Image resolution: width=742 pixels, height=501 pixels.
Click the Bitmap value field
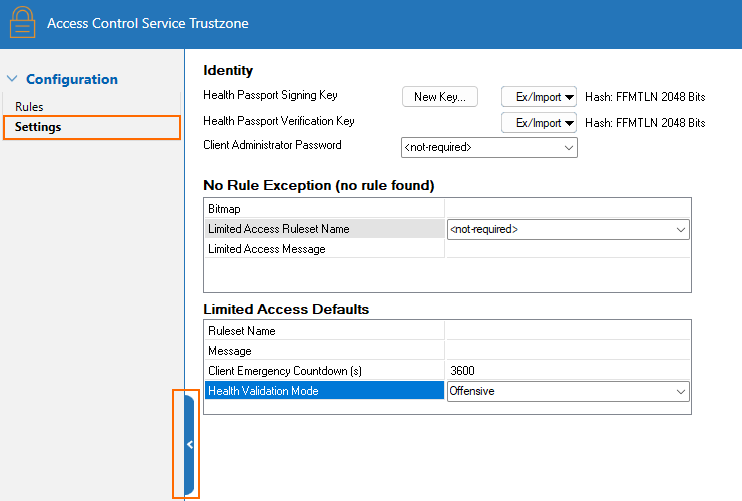(568, 209)
